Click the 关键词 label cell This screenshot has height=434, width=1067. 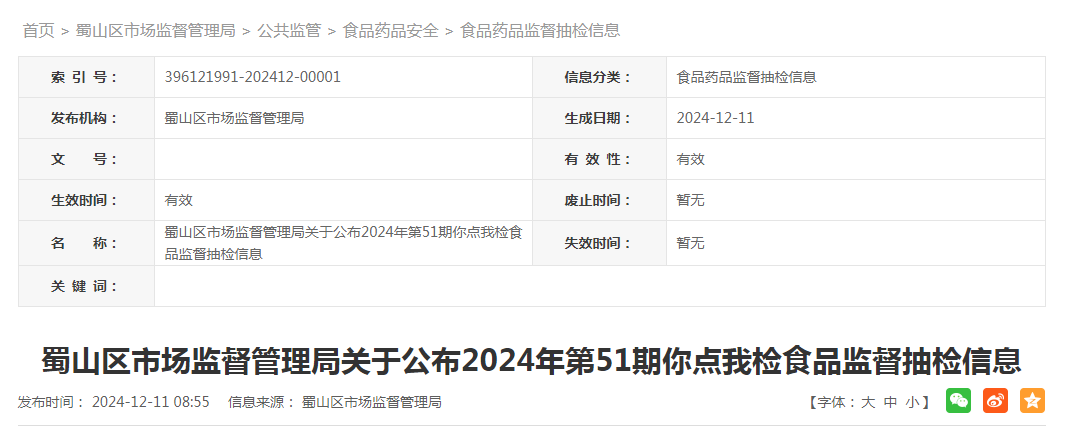(86, 286)
